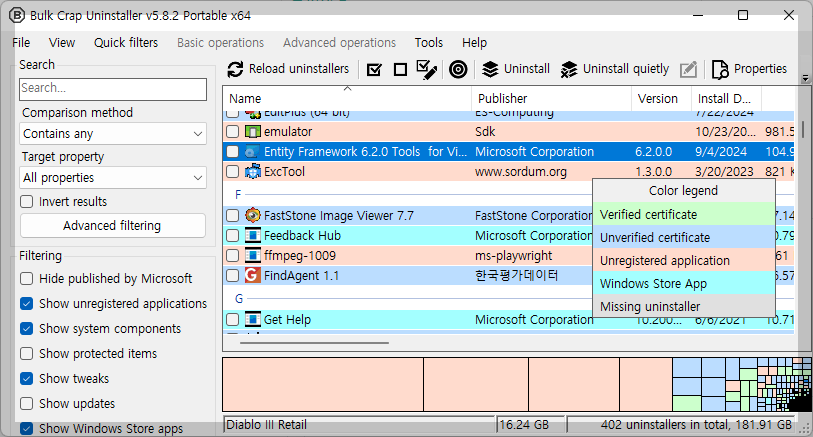Image resolution: width=813 pixels, height=437 pixels.
Task: Uncheck Show Windows Store apps
Action: point(26,428)
